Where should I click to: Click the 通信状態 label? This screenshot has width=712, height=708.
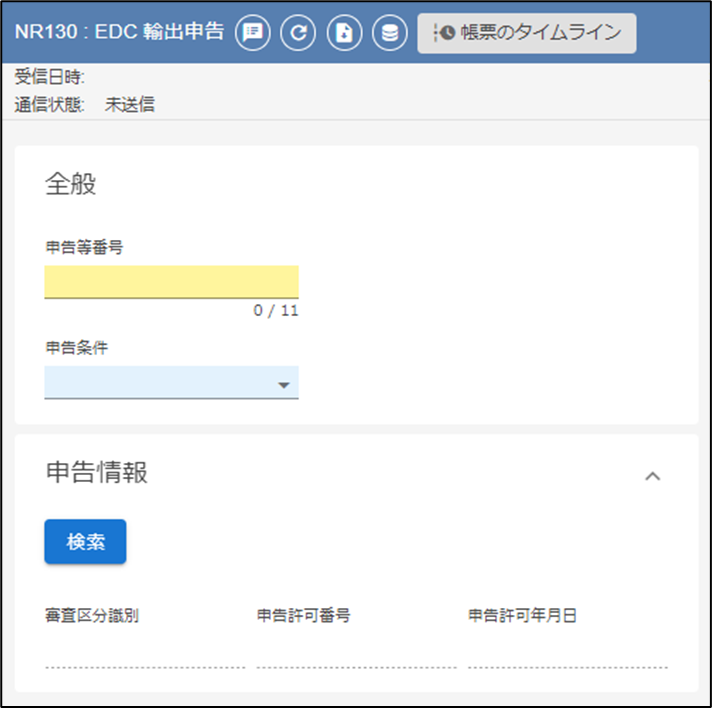click(x=50, y=104)
